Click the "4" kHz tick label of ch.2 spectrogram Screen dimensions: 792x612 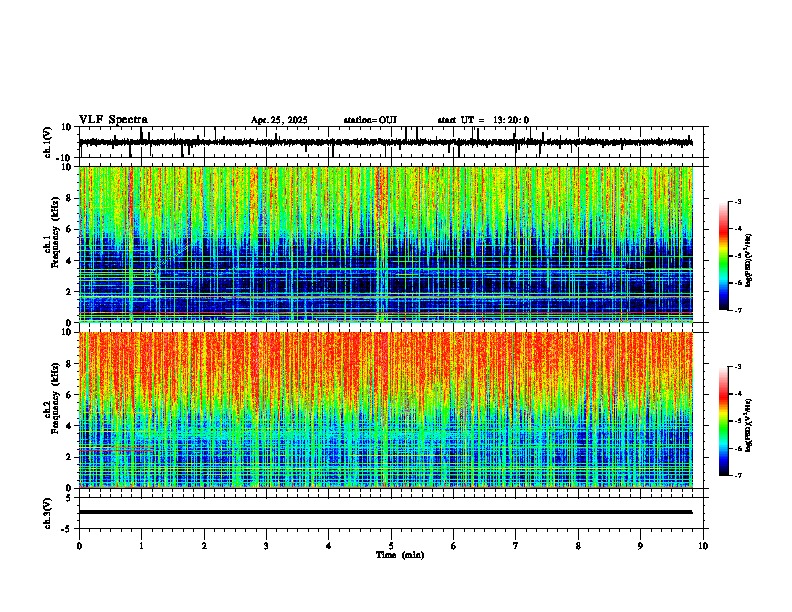[71, 426]
